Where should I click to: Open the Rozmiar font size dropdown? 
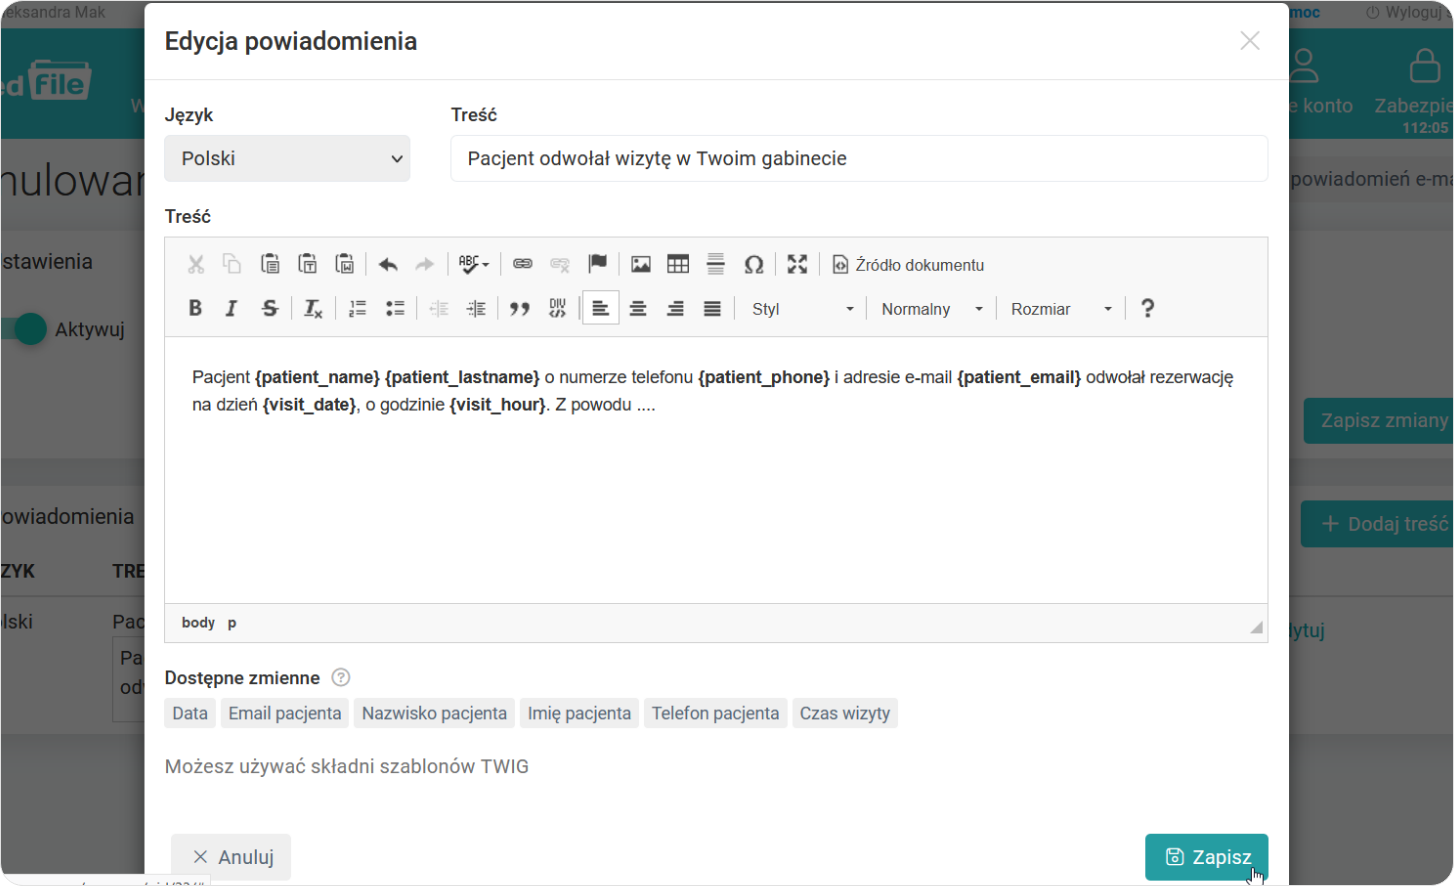(1061, 309)
